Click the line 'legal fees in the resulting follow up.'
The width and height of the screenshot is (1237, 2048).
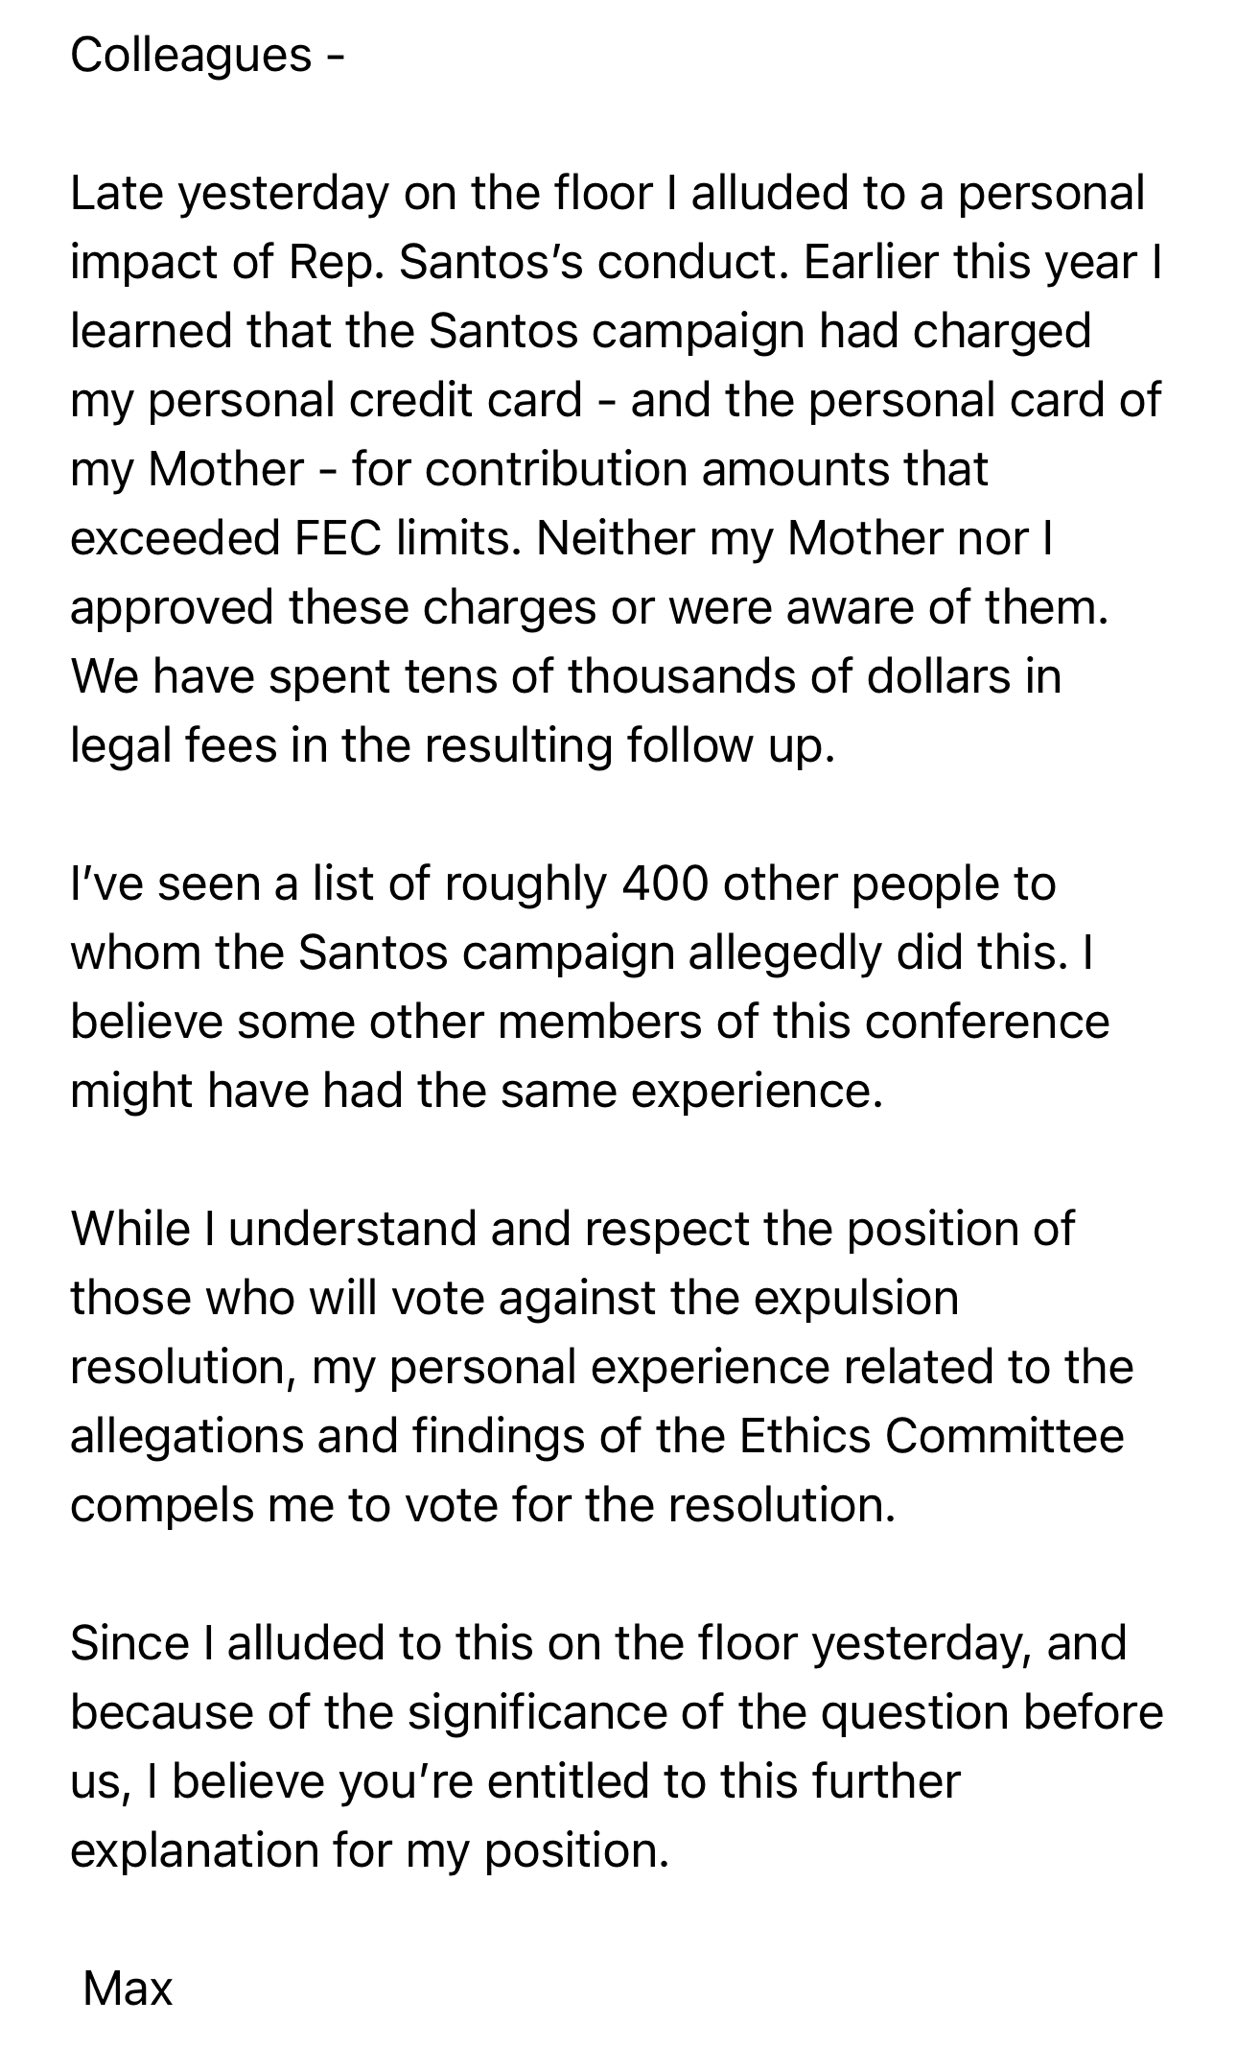point(452,747)
